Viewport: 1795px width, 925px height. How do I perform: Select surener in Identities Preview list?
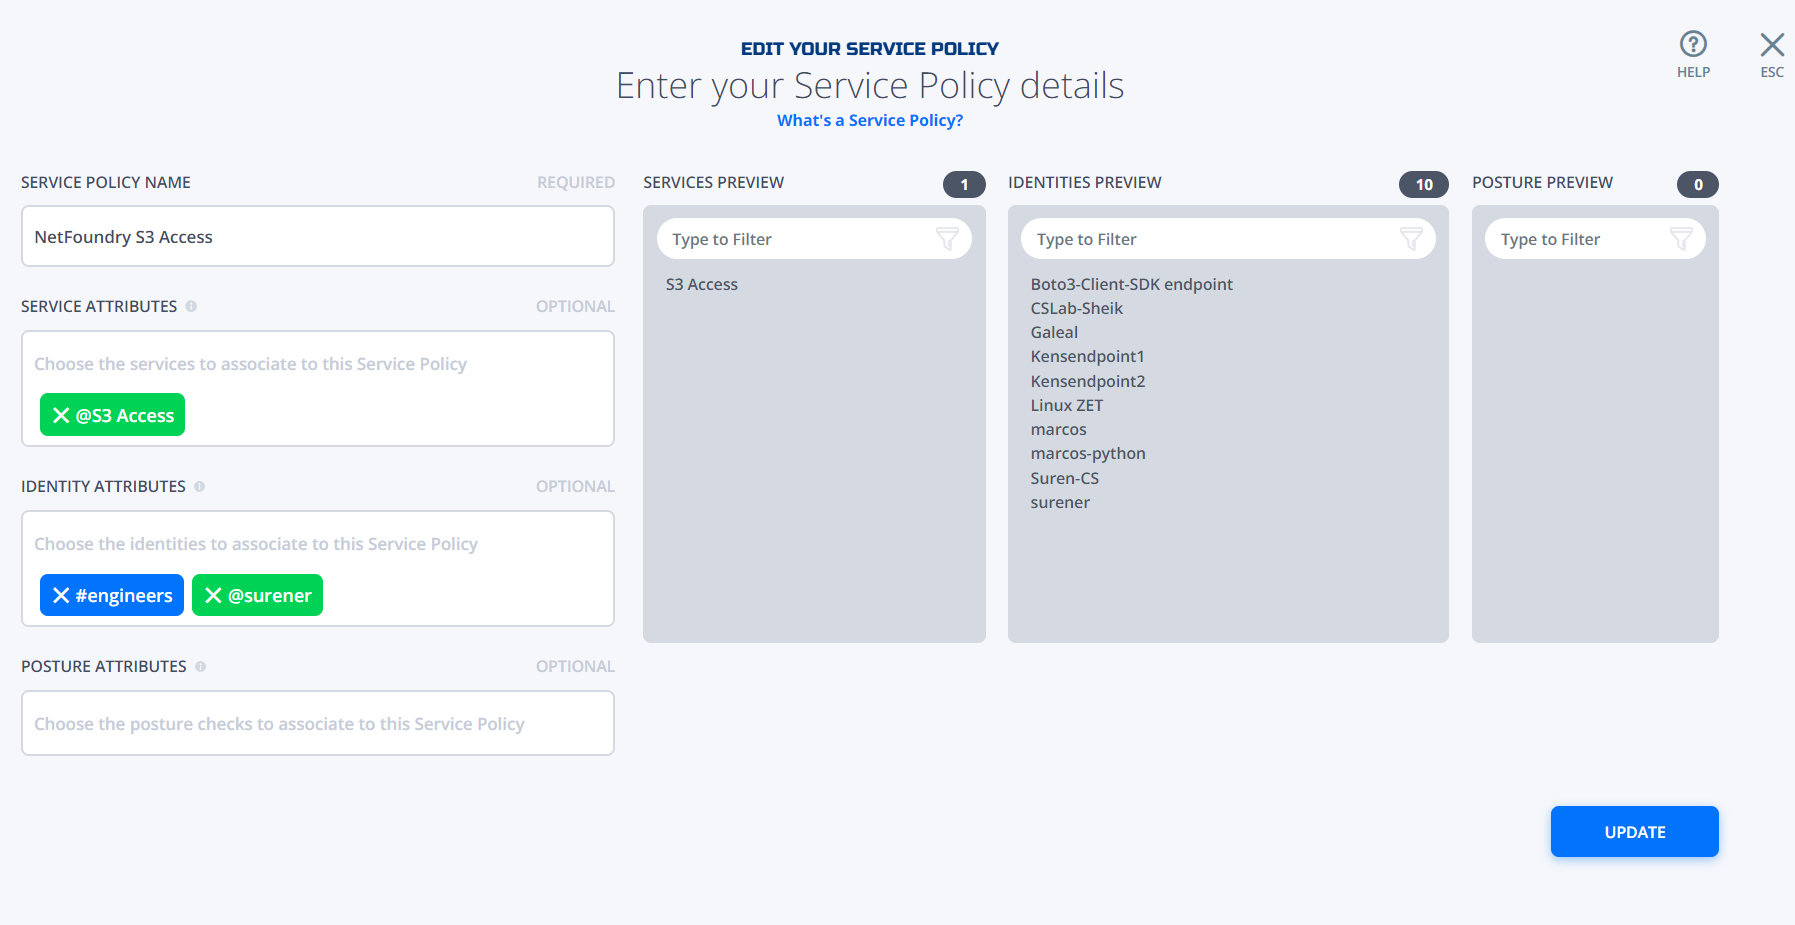click(1060, 502)
